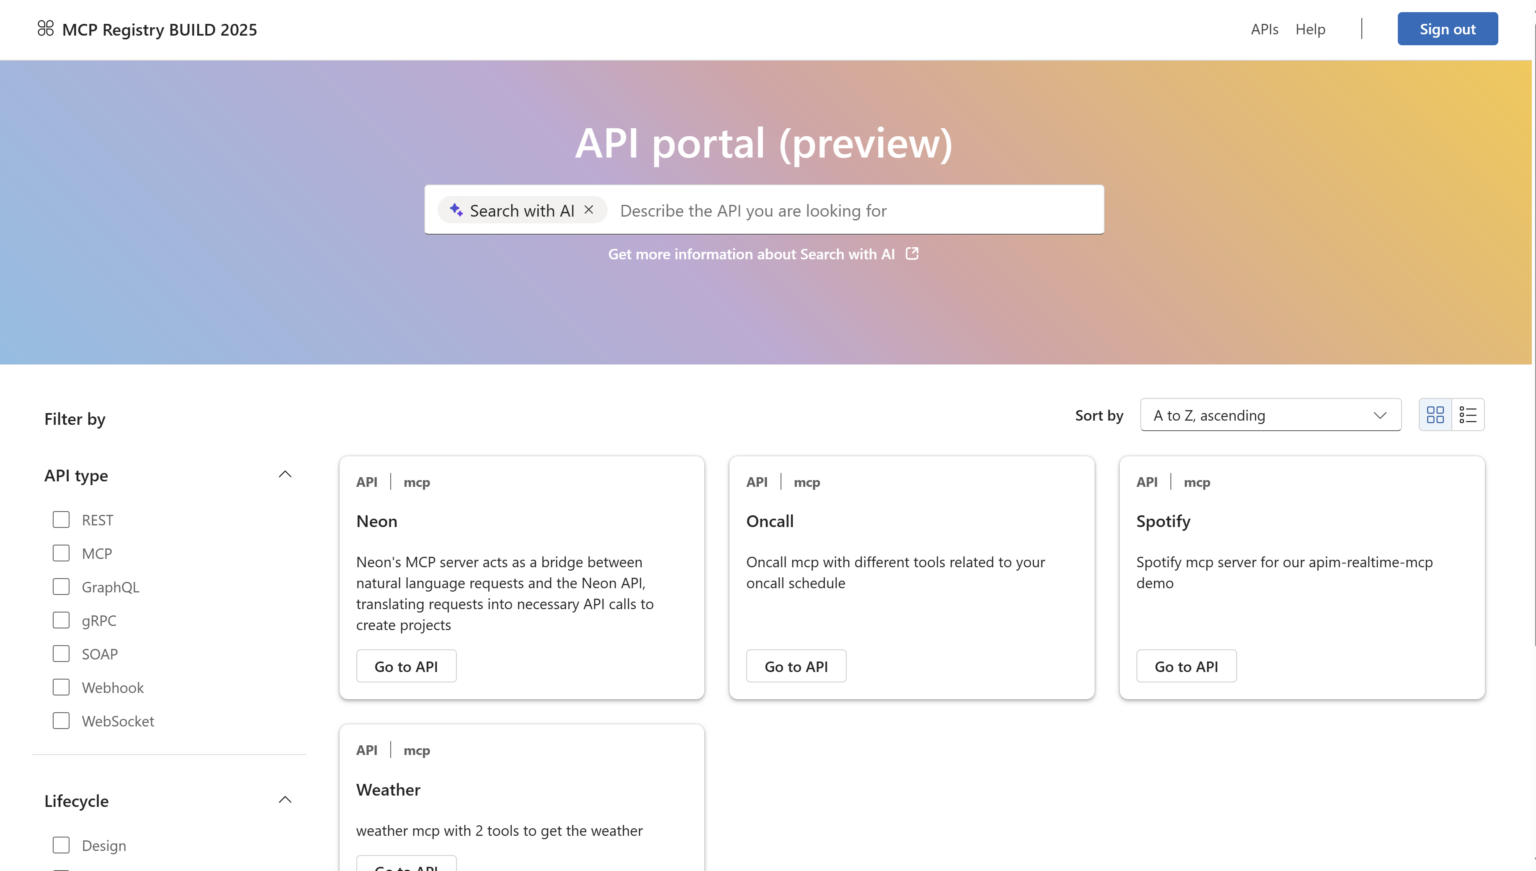Open the Help menu item
This screenshot has height=871, width=1536.
click(x=1310, y=29)
